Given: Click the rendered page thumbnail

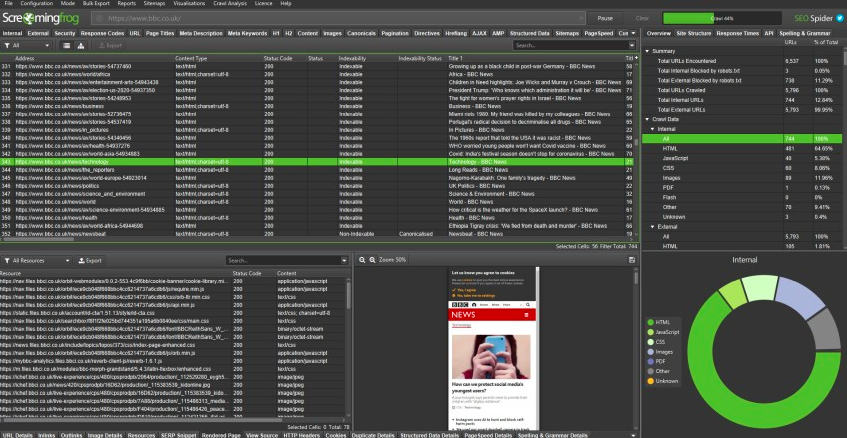Looking at the screenshot, I should coord(493,349).
